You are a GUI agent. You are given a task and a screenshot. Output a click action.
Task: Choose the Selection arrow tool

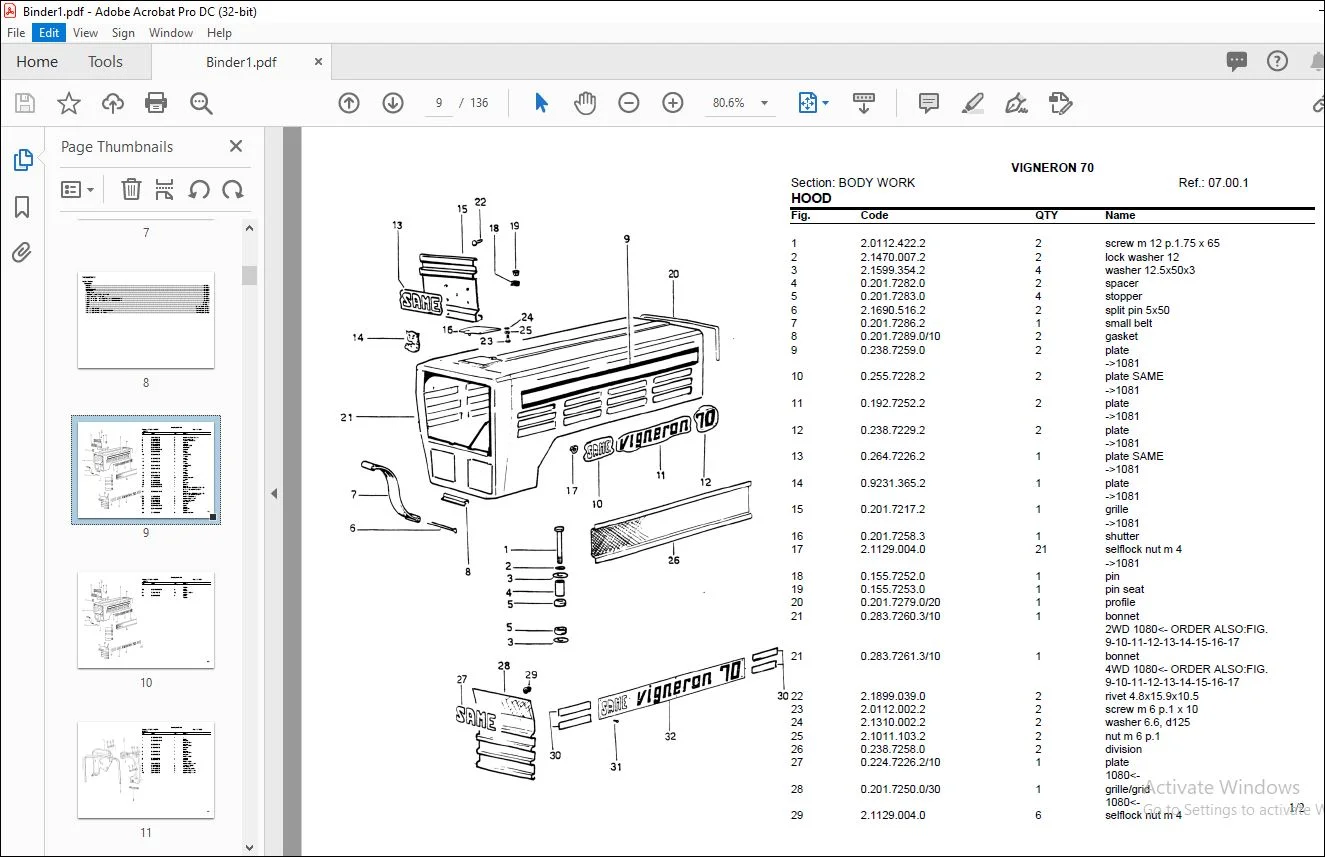coord(541,103)
